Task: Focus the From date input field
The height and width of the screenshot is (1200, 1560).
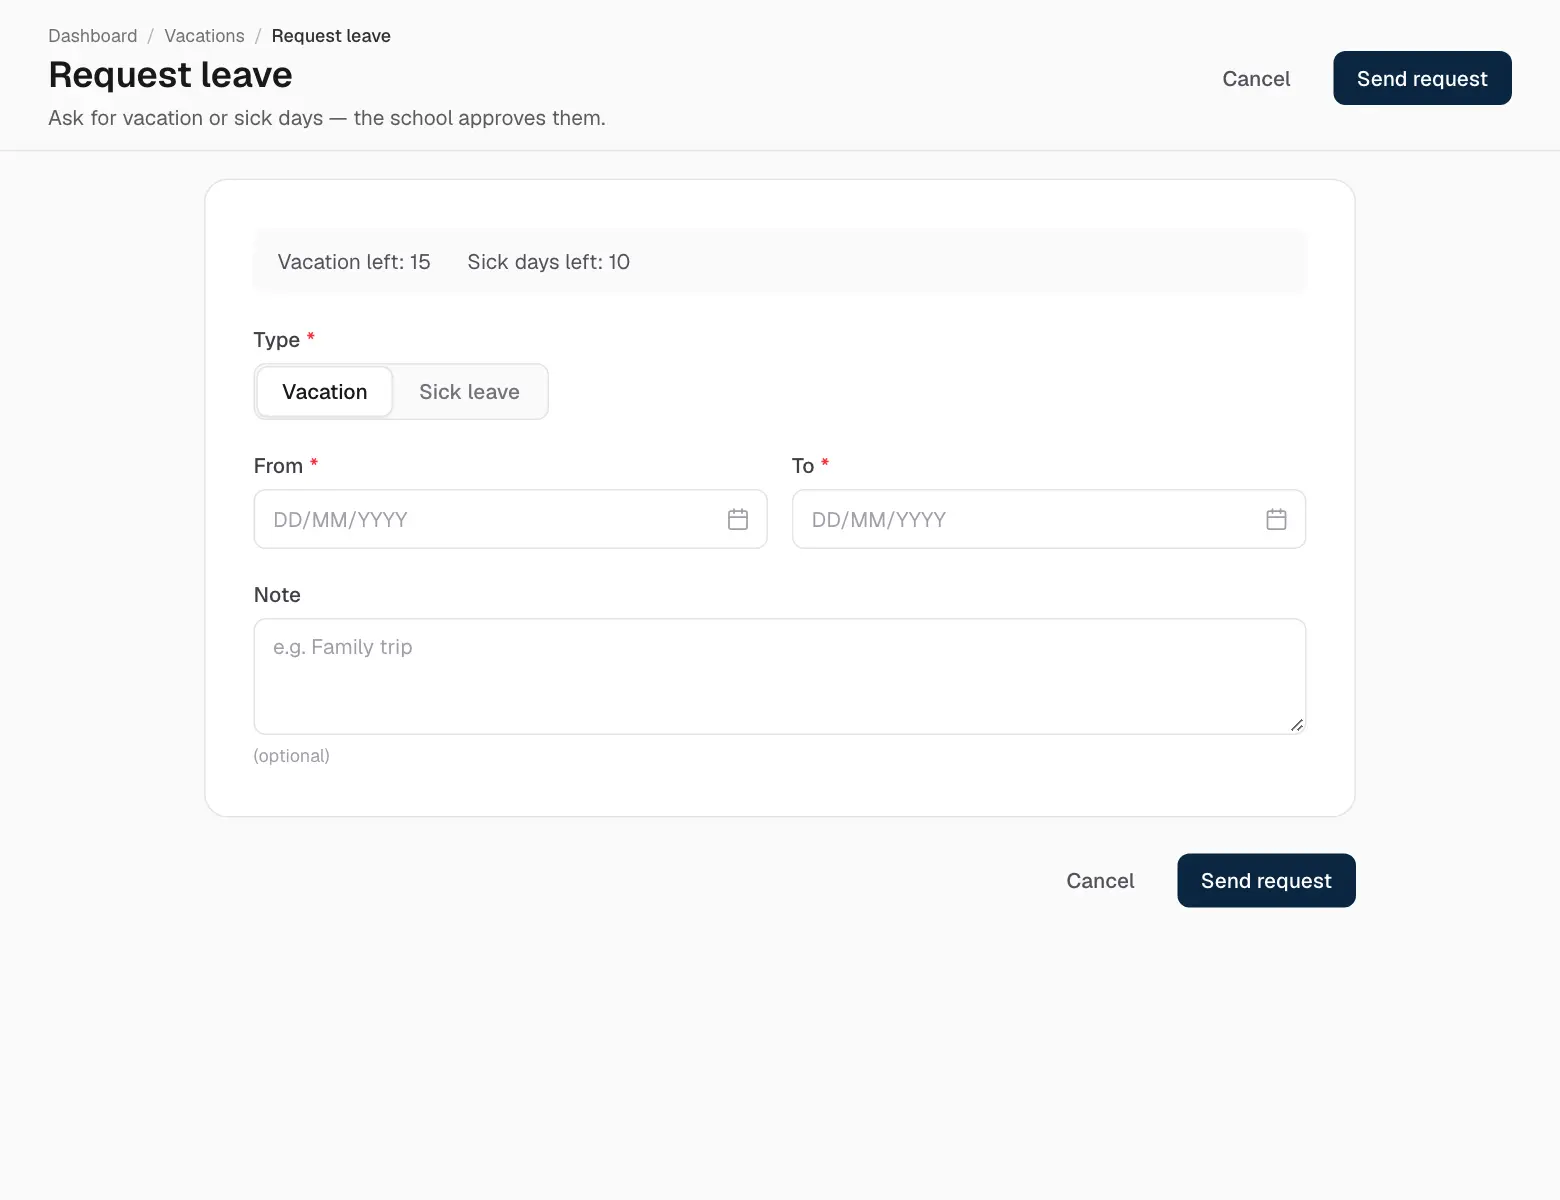Action: pos(510,519)
